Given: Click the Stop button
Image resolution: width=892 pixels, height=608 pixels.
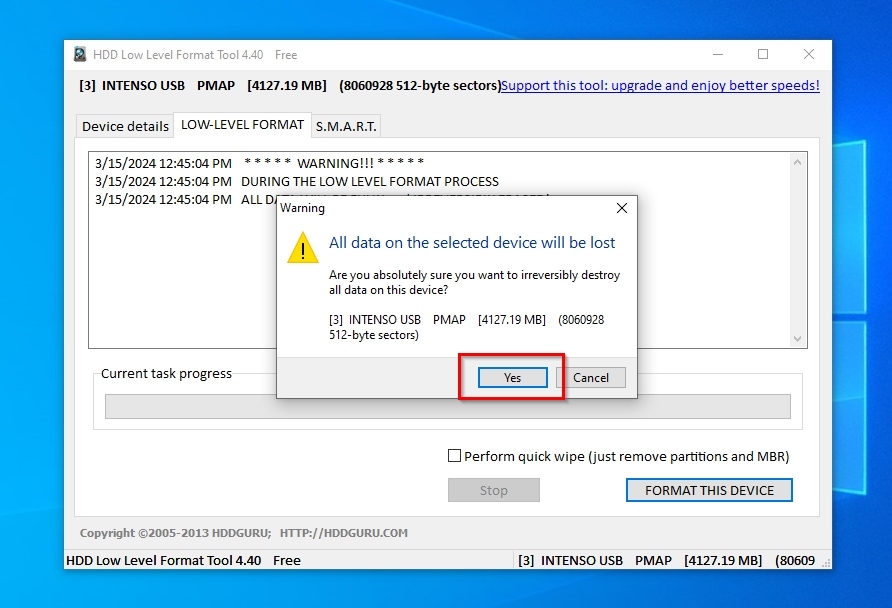Looking at the screenshot, I should [493, 490].
